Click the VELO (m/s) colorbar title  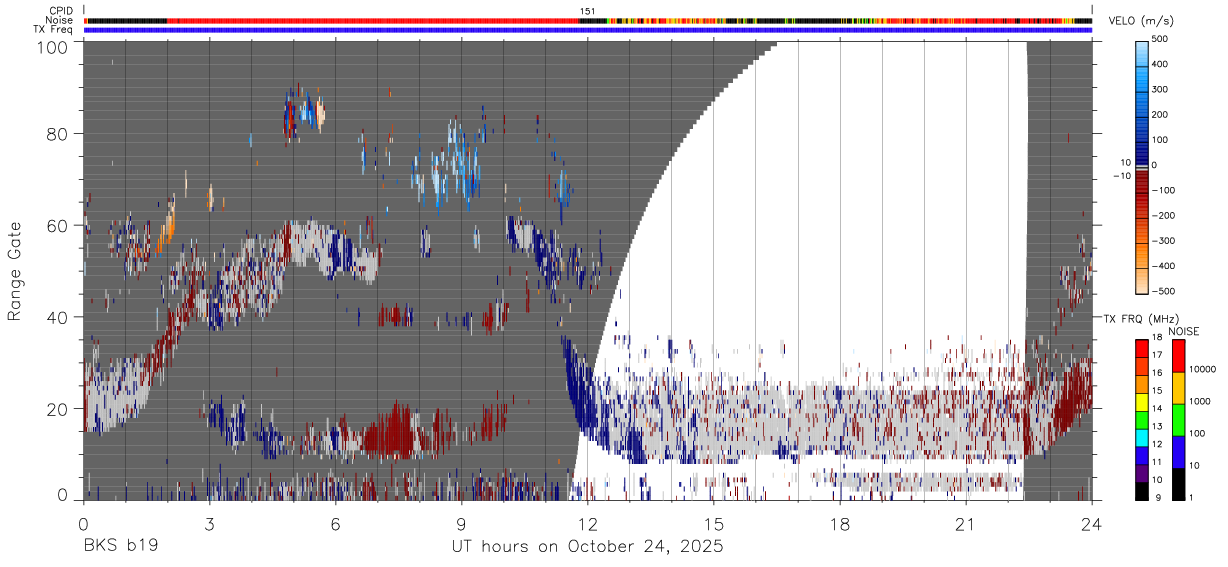(x=1141, y=21)
